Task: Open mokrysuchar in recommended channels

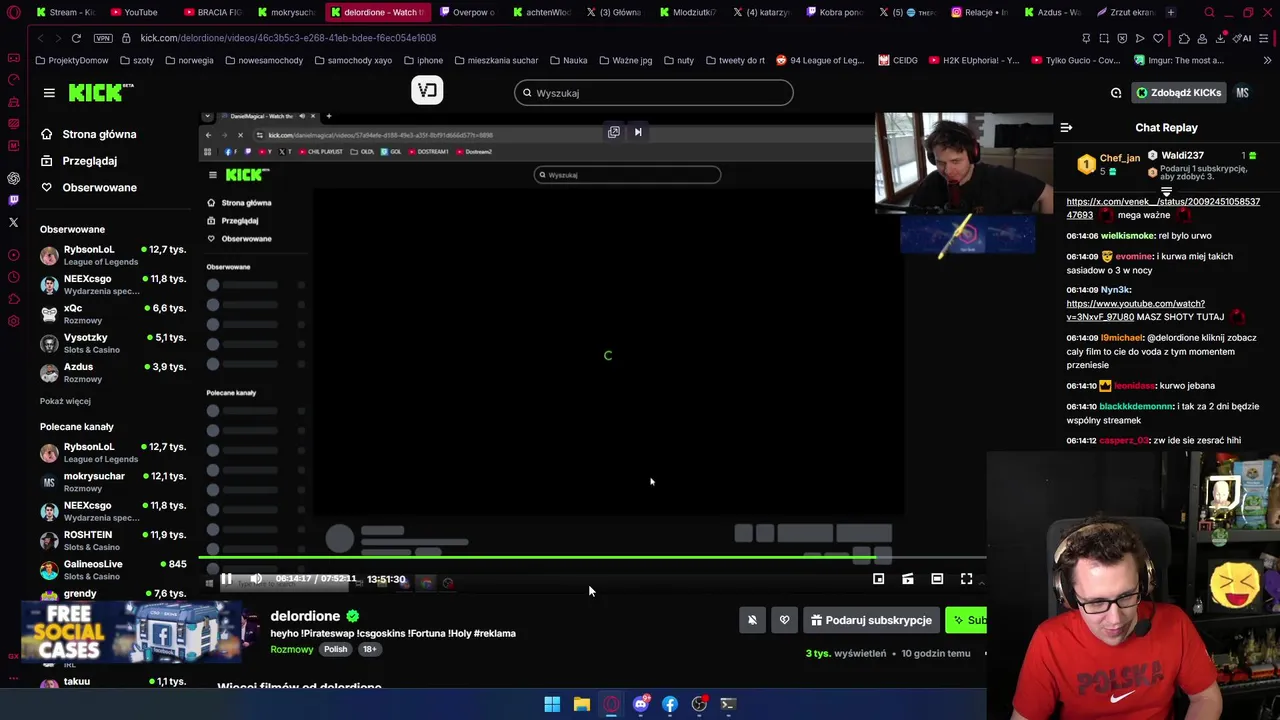Action: (x=113, y=482)
